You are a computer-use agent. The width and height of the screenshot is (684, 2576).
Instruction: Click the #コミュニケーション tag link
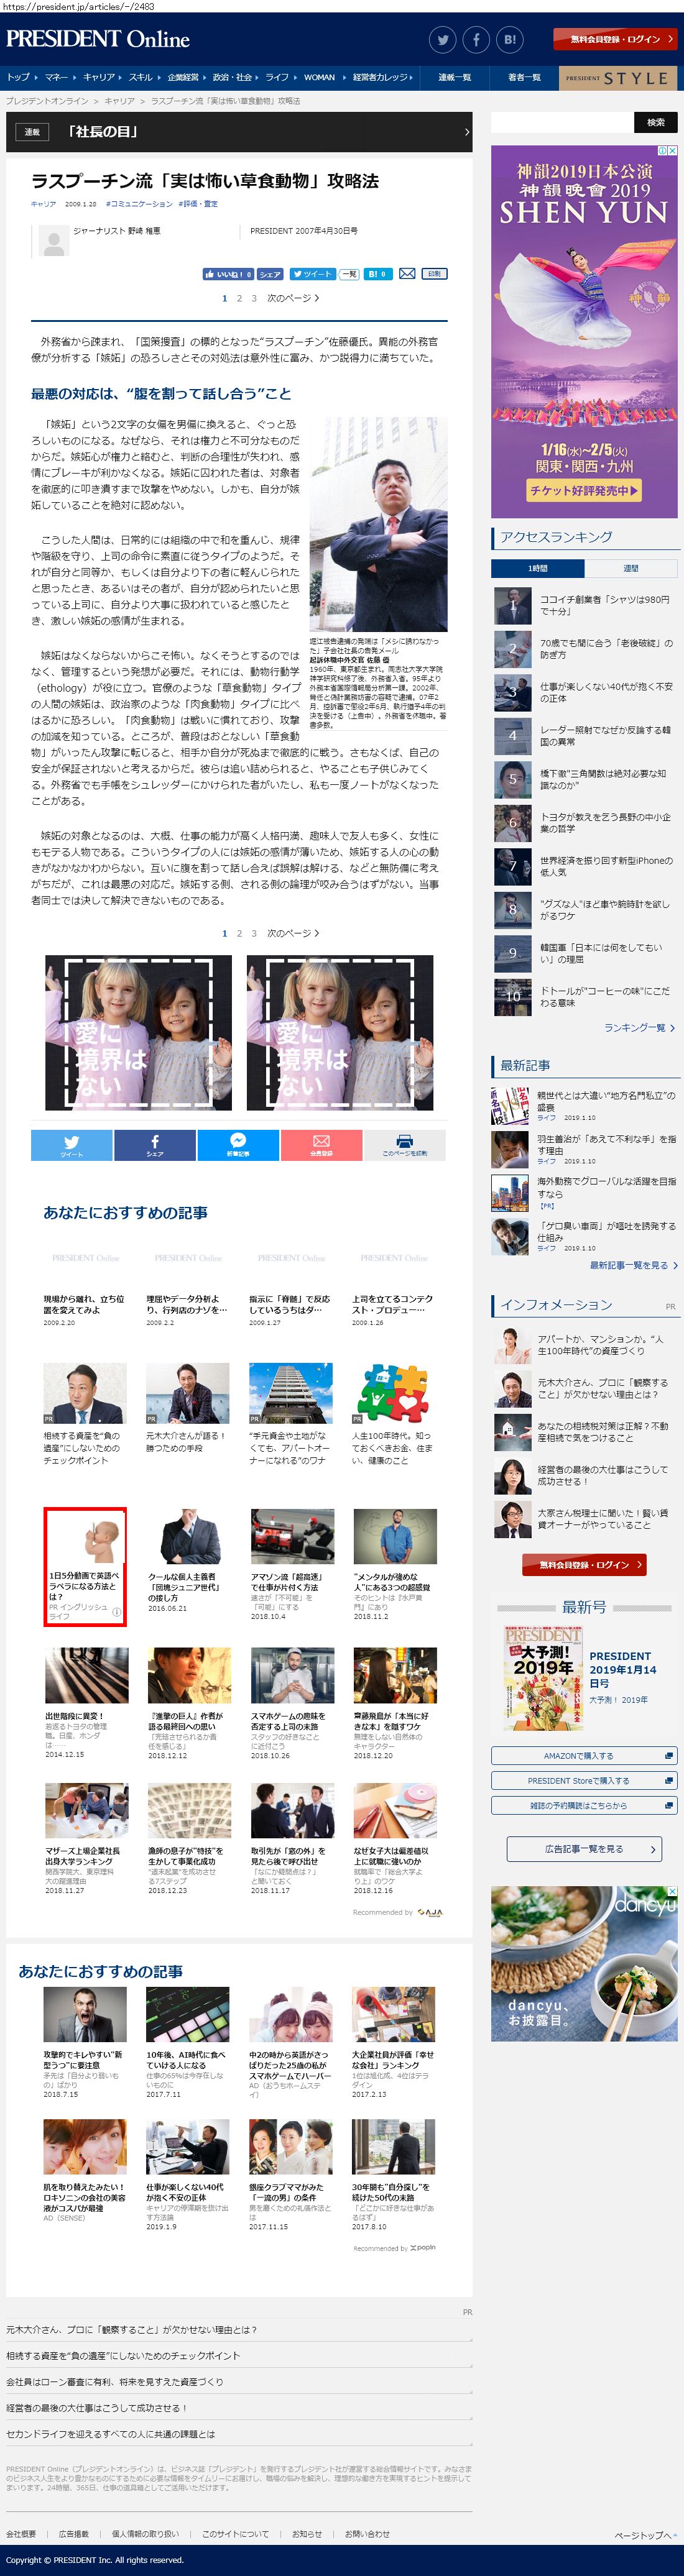(139, 204)
